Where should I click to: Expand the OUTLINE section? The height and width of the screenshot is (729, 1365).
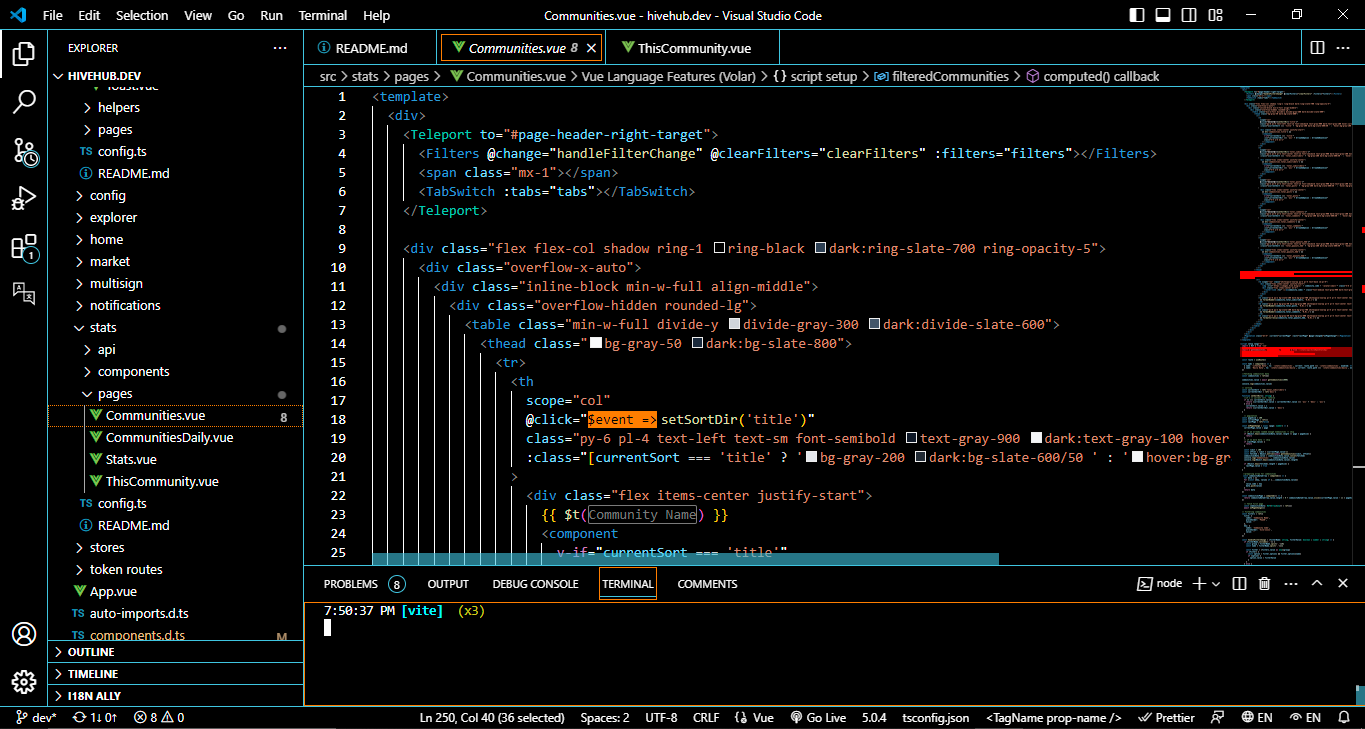point(175,652)
